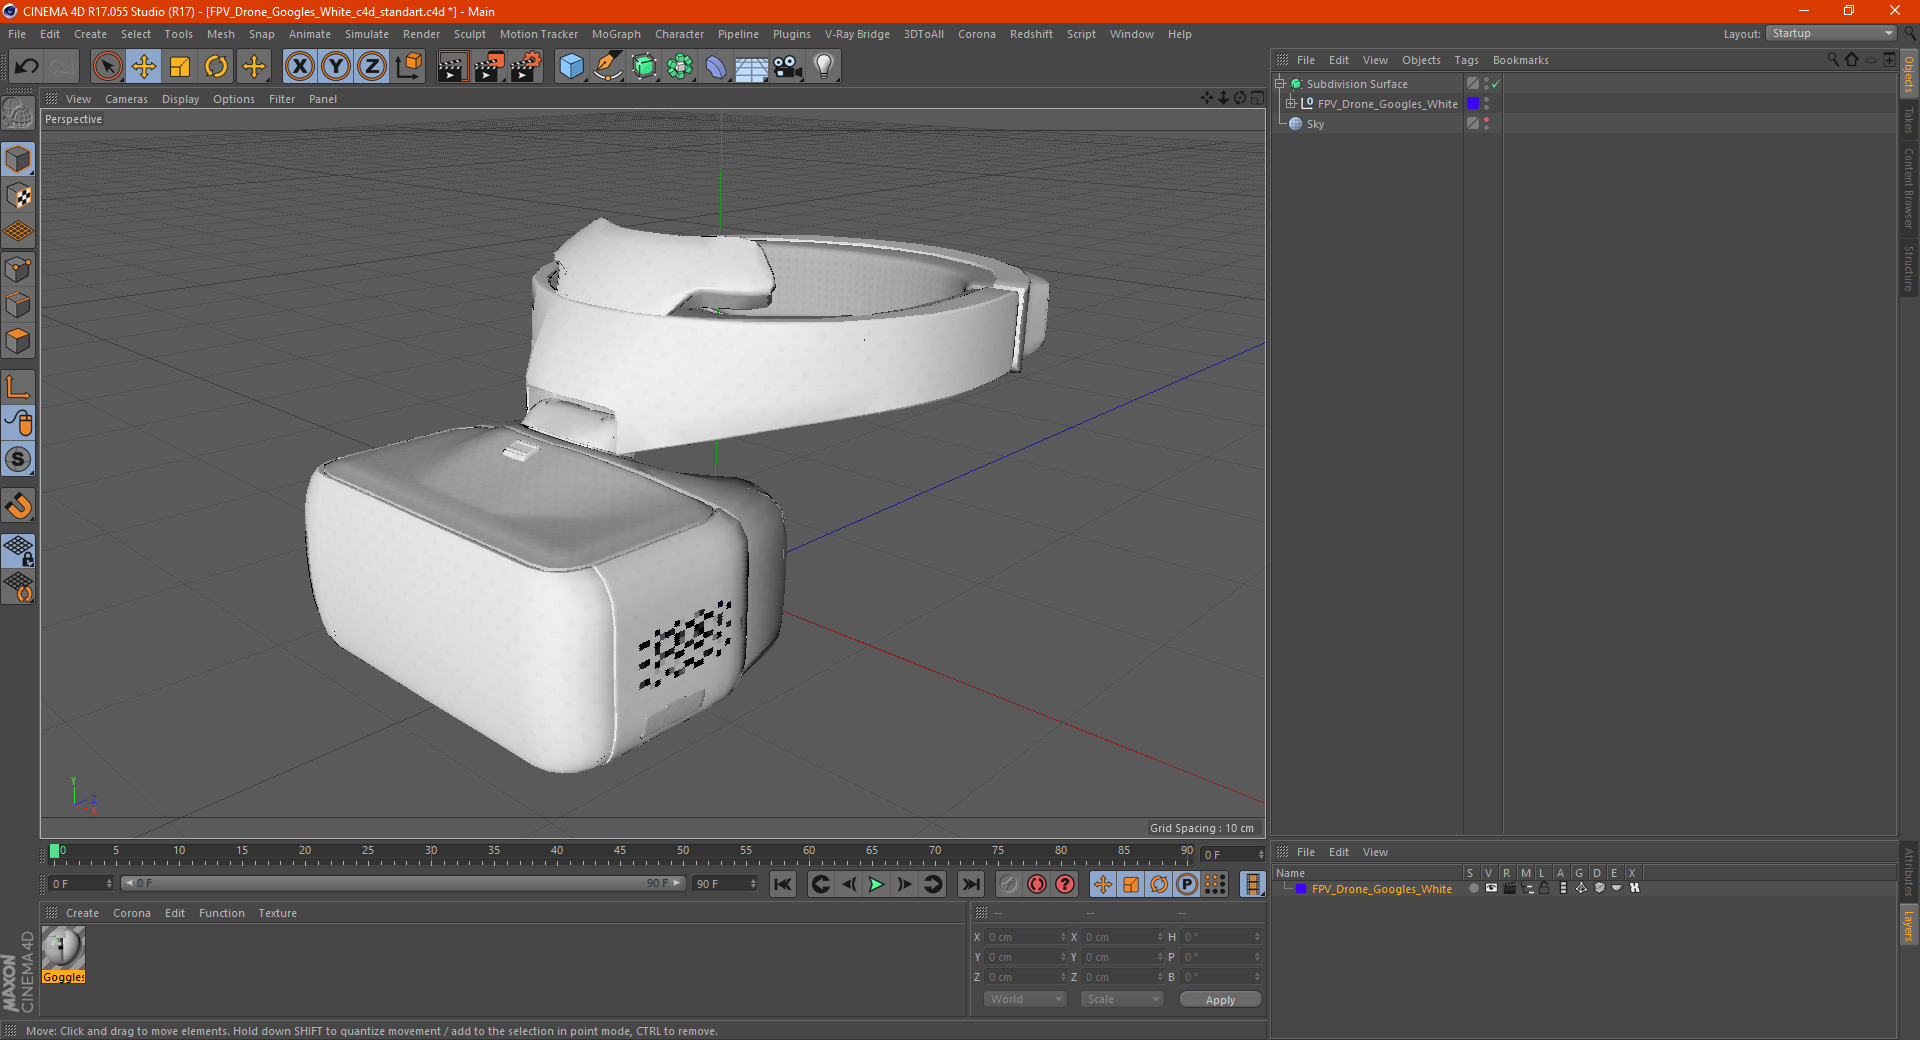Render the active view clapperboard
The height and width of the screenshot is (1040, 1920).
point(452,67)
